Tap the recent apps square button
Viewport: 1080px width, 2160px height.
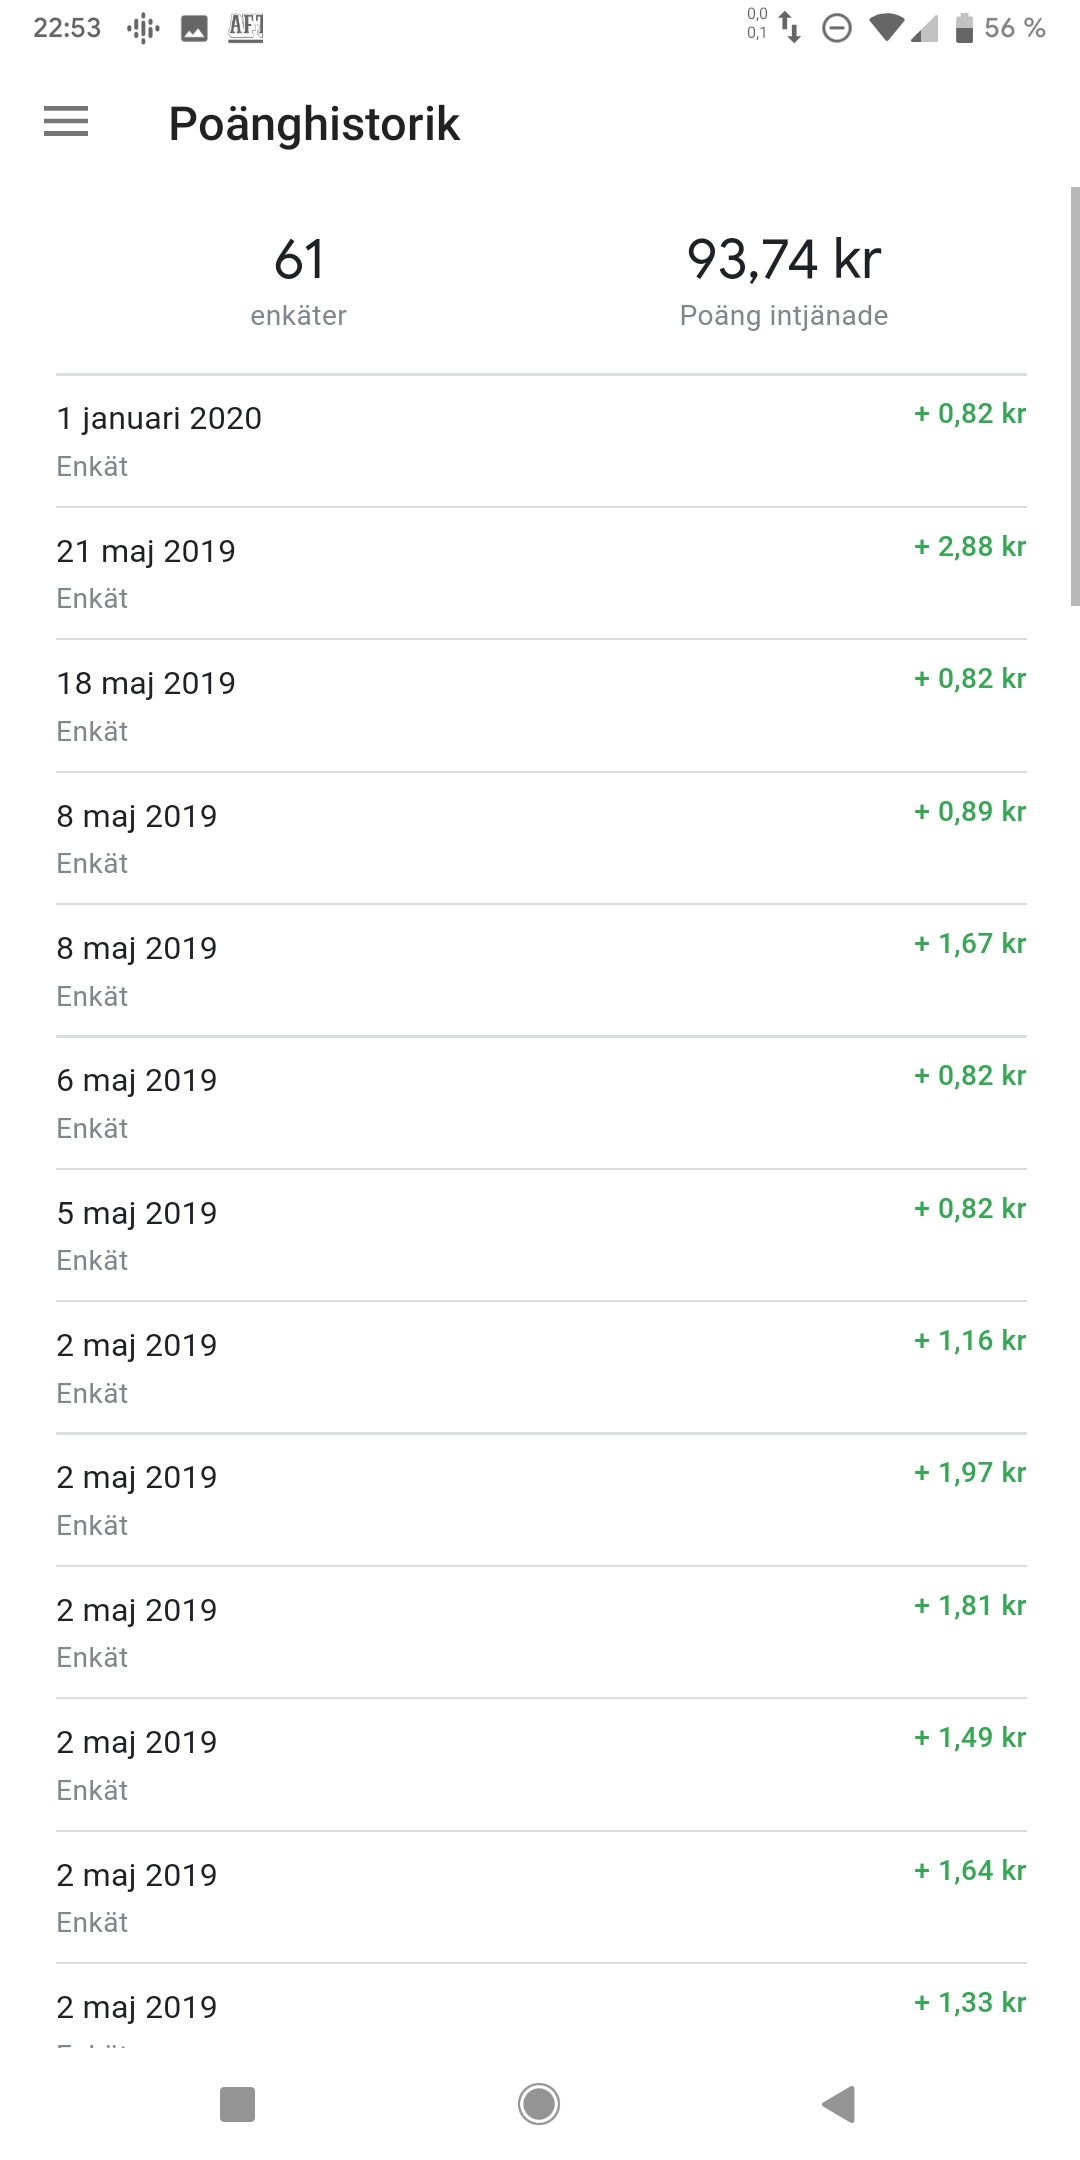coord(238,2104)
